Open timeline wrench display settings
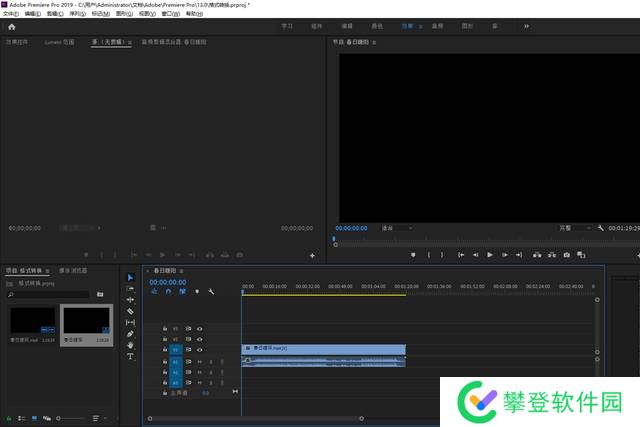Screen dimensions: 640x427 [212, 292]
